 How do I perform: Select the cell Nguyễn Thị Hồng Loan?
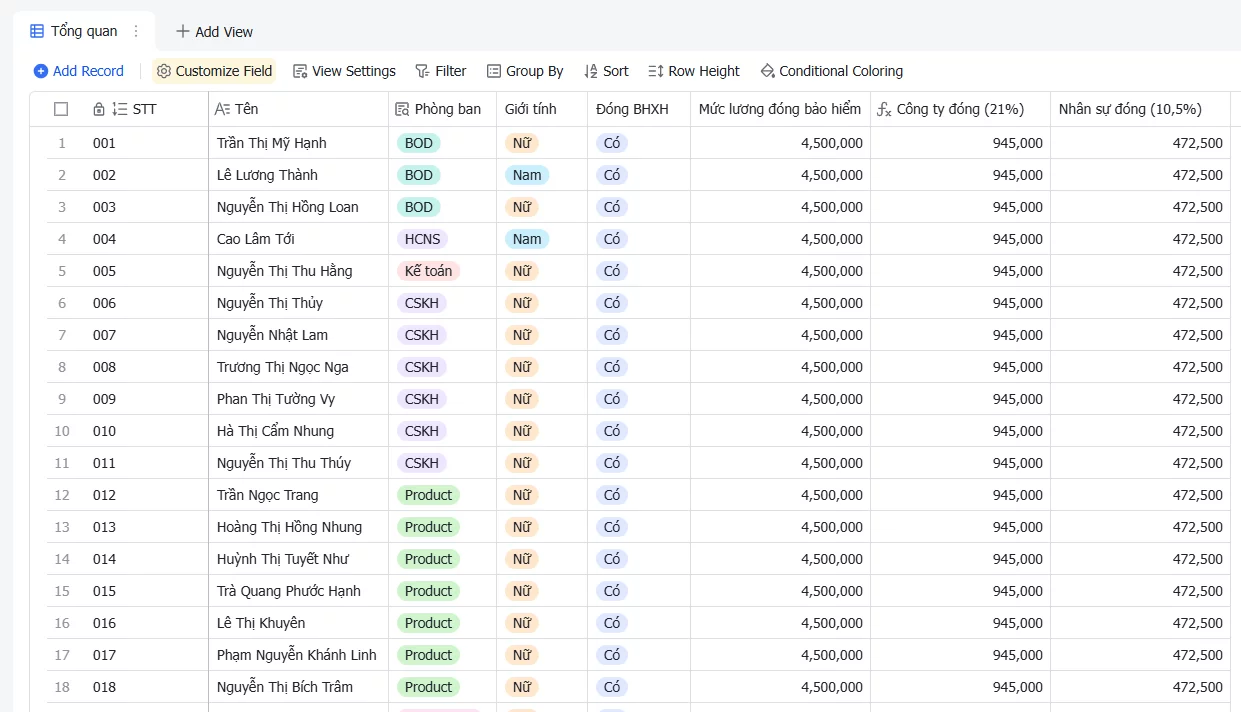point(298,207)
